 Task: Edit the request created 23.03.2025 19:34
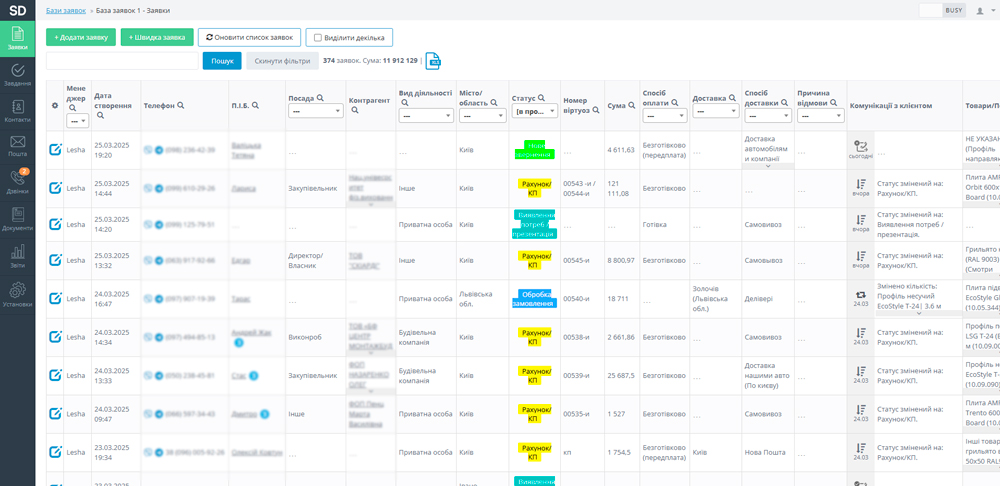click(55, 452)
